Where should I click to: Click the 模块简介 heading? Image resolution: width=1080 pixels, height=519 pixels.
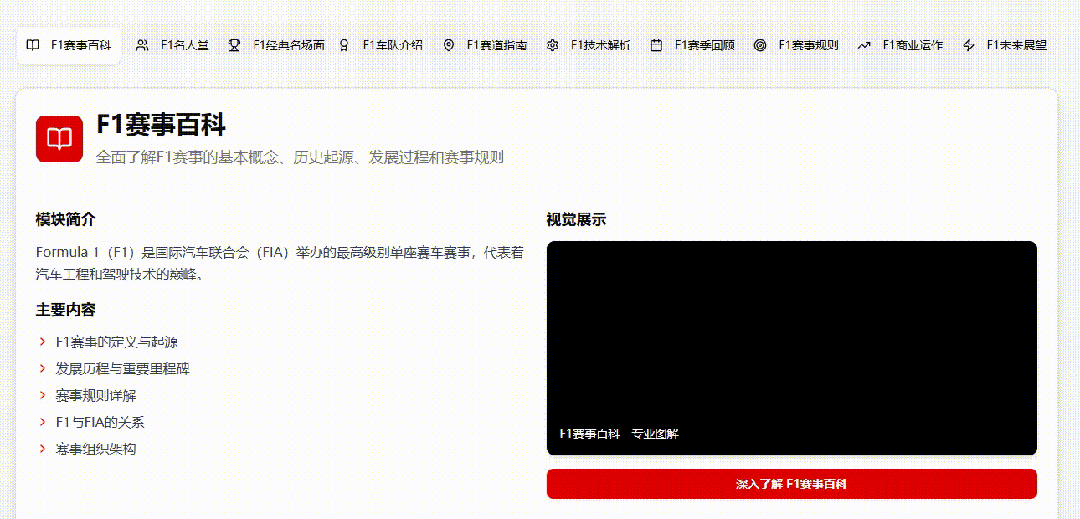coord(65,220)
